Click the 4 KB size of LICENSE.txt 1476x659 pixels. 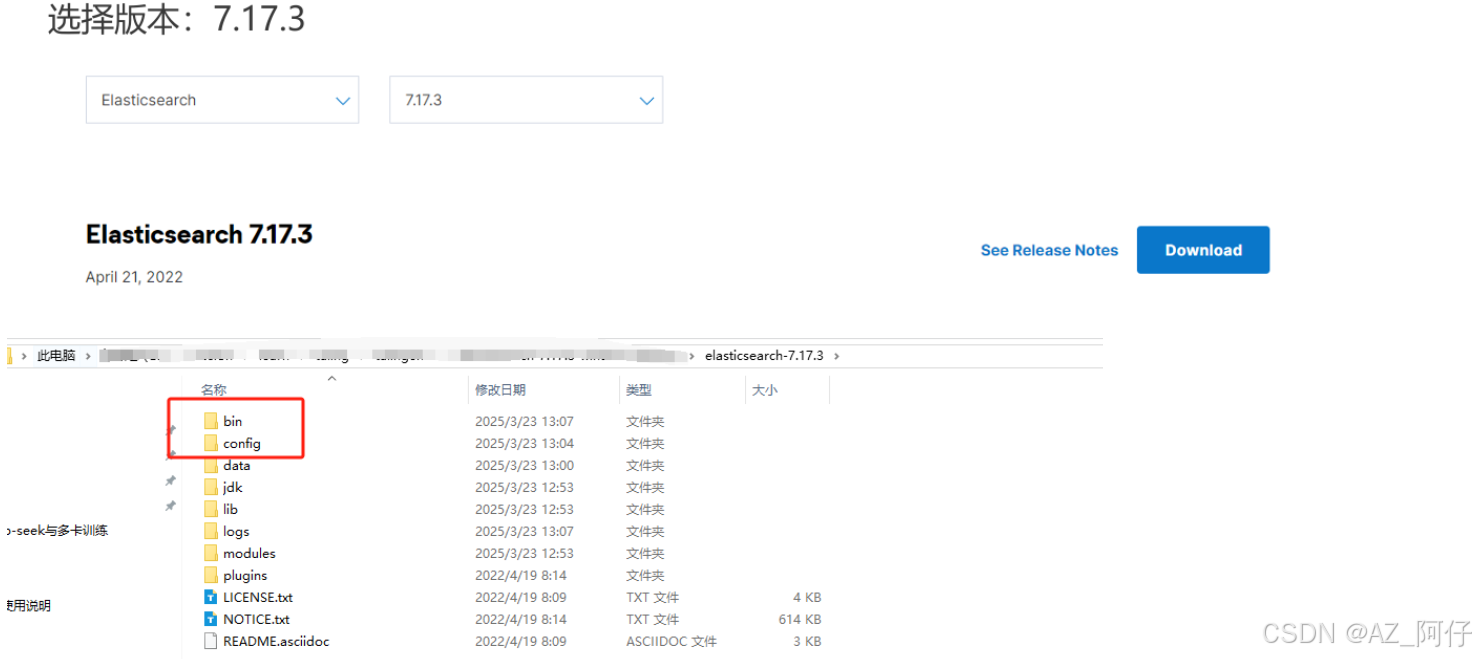[x=807, y=597]
